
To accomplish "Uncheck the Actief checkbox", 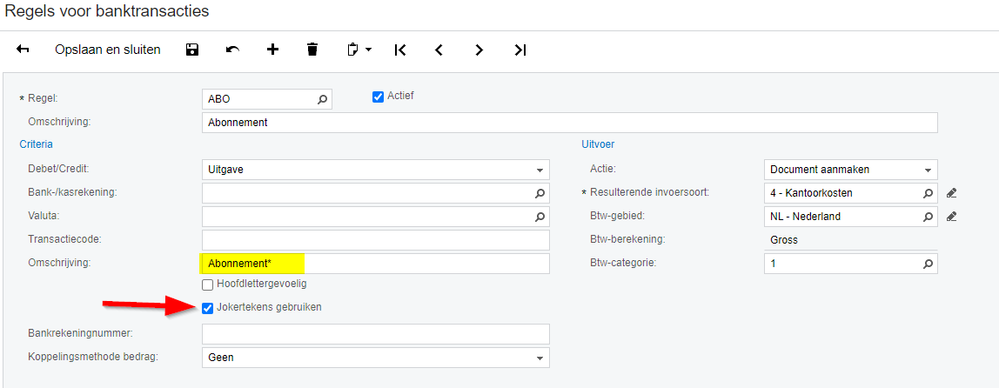I will pos(378,97).
